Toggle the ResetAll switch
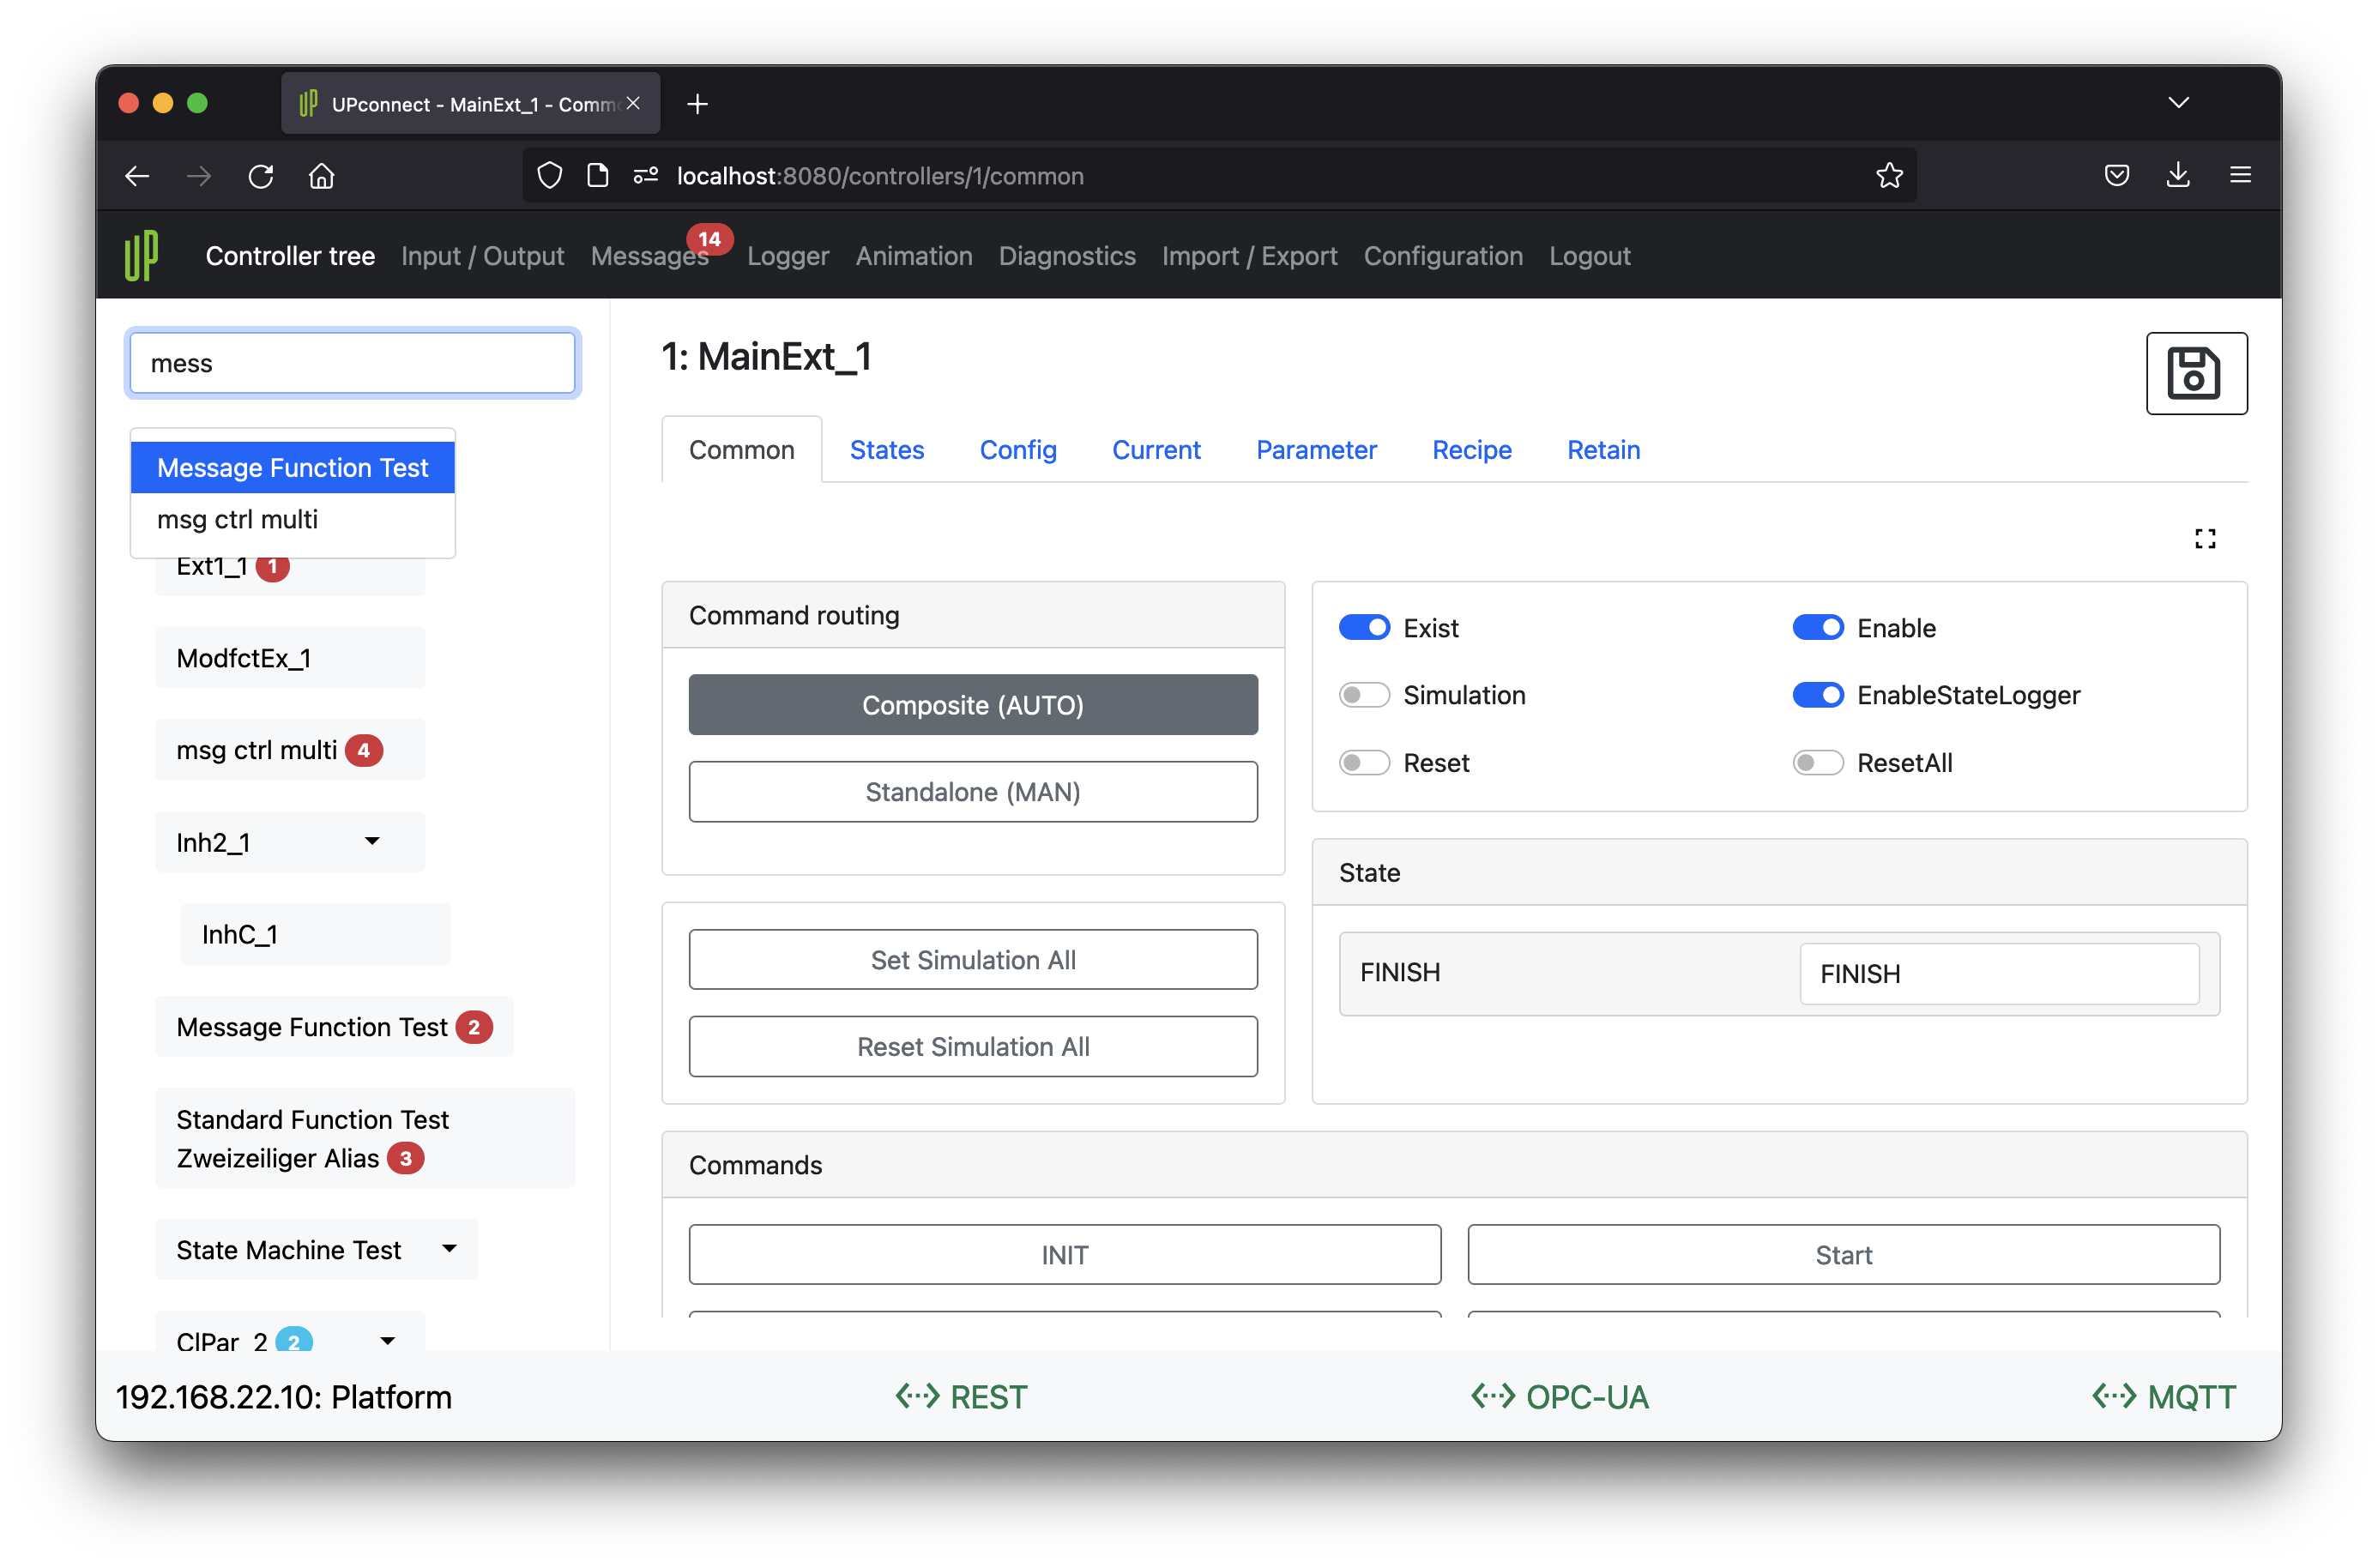2378x1568 pixels. 1817,763
